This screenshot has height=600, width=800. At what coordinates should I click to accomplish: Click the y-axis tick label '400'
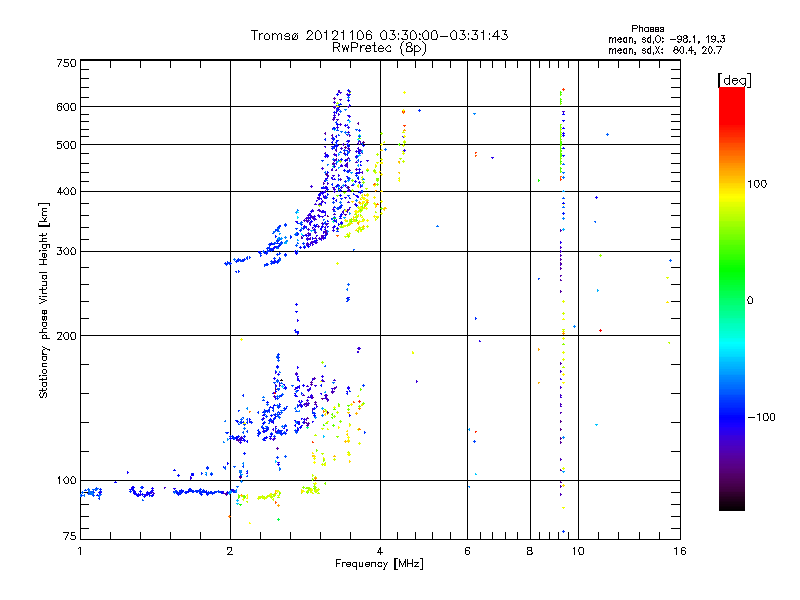66,192
